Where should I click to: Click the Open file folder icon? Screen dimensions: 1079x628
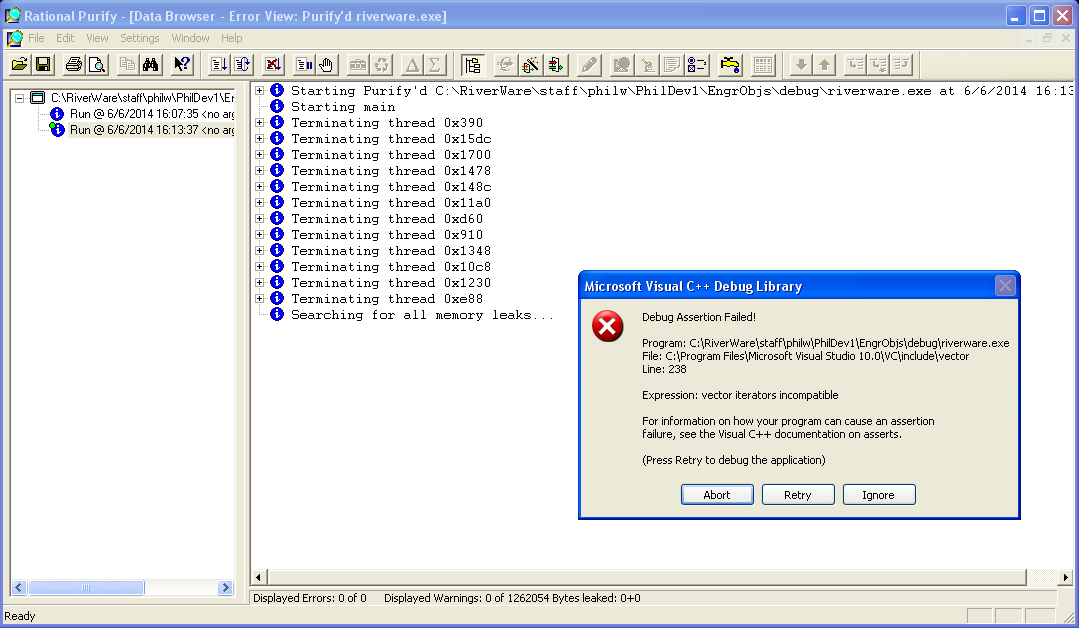19,65
